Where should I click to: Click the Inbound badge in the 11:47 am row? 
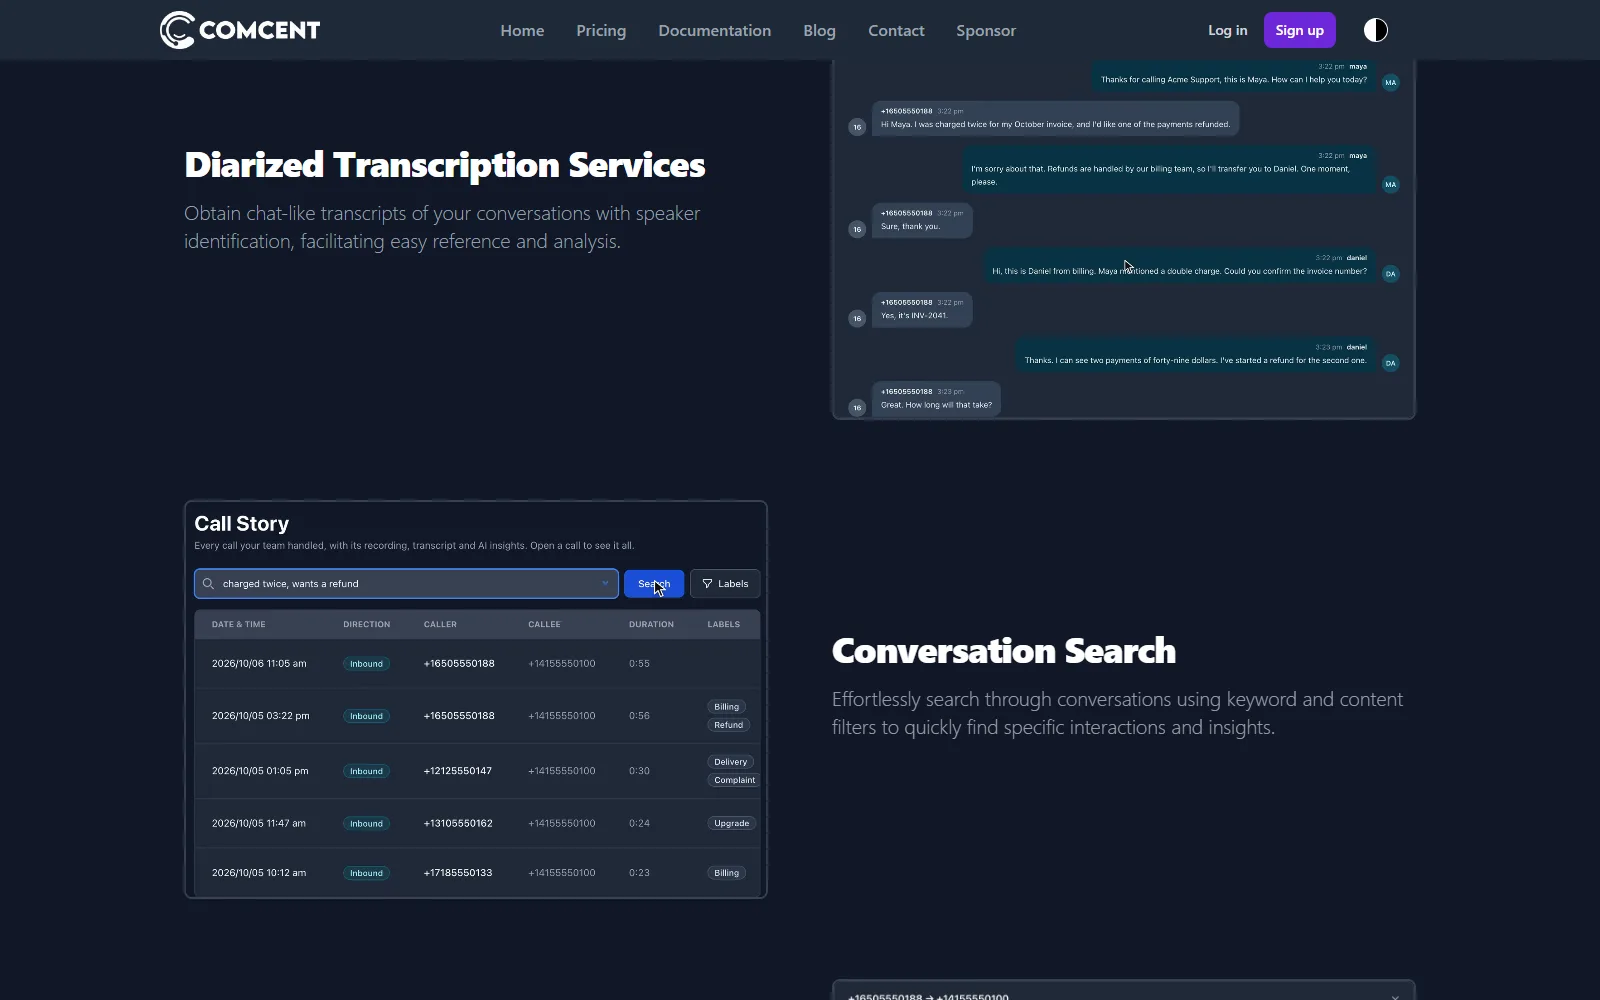pos(366,824)
